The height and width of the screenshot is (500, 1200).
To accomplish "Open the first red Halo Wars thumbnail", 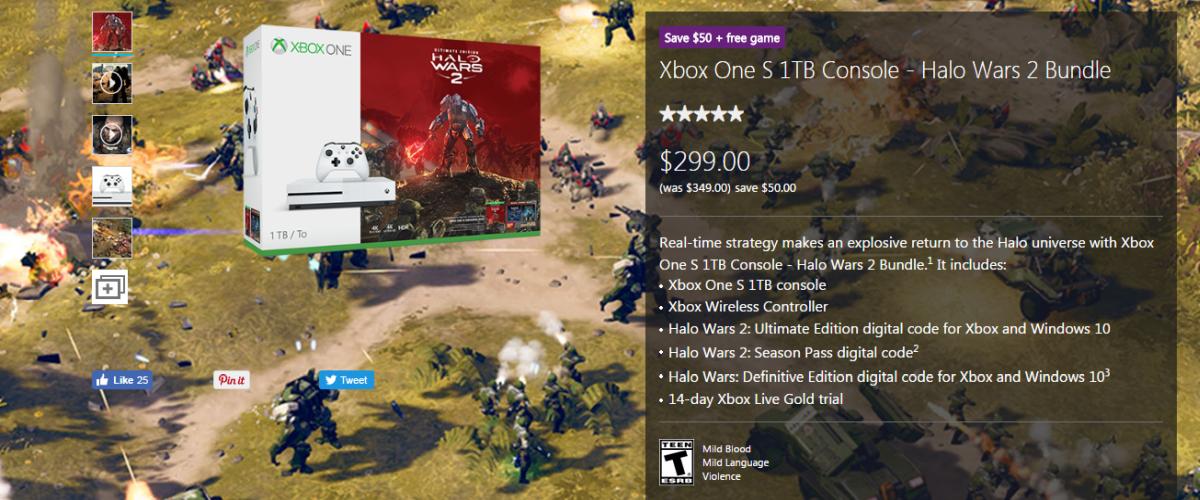I will click(x=112, y=31).
